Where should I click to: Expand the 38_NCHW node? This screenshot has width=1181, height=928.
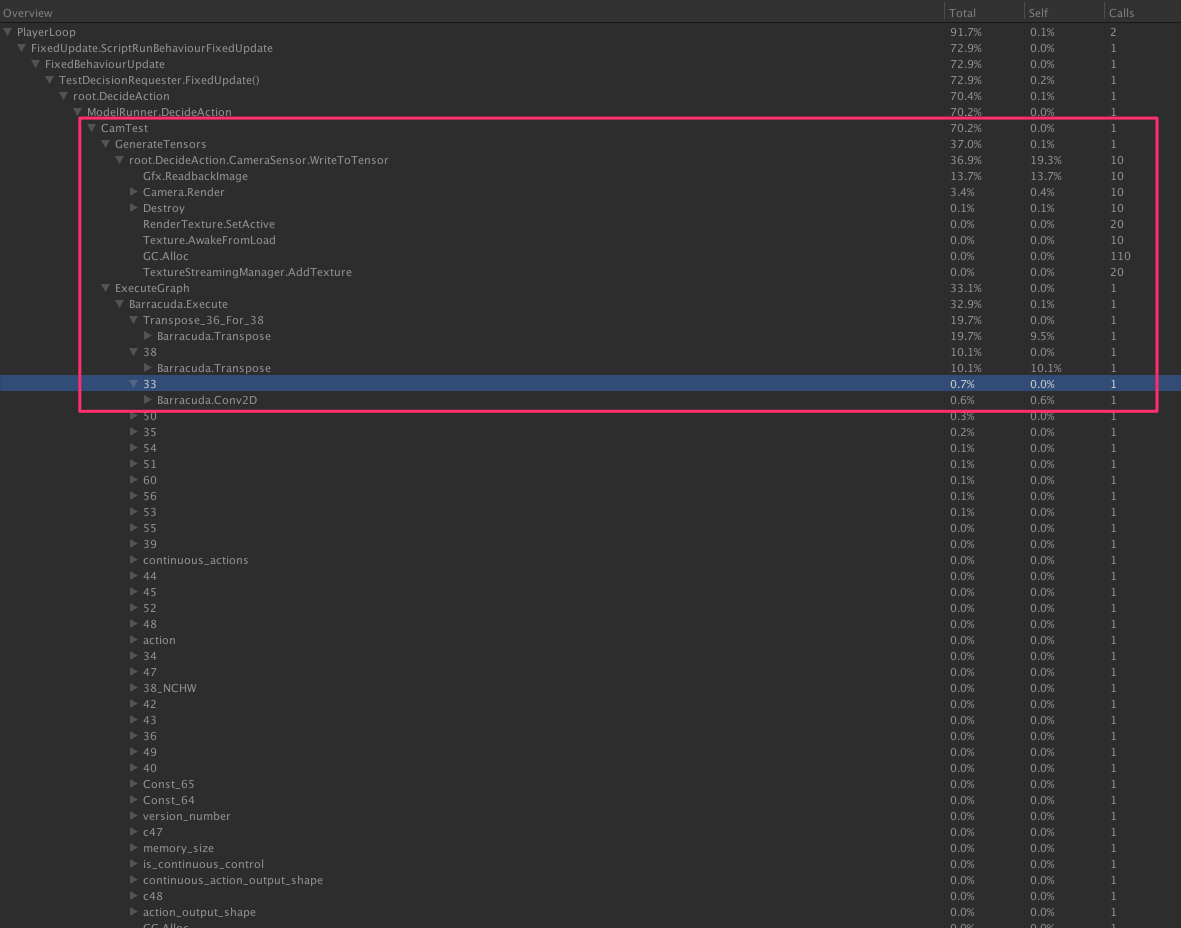tap(134, 688)
